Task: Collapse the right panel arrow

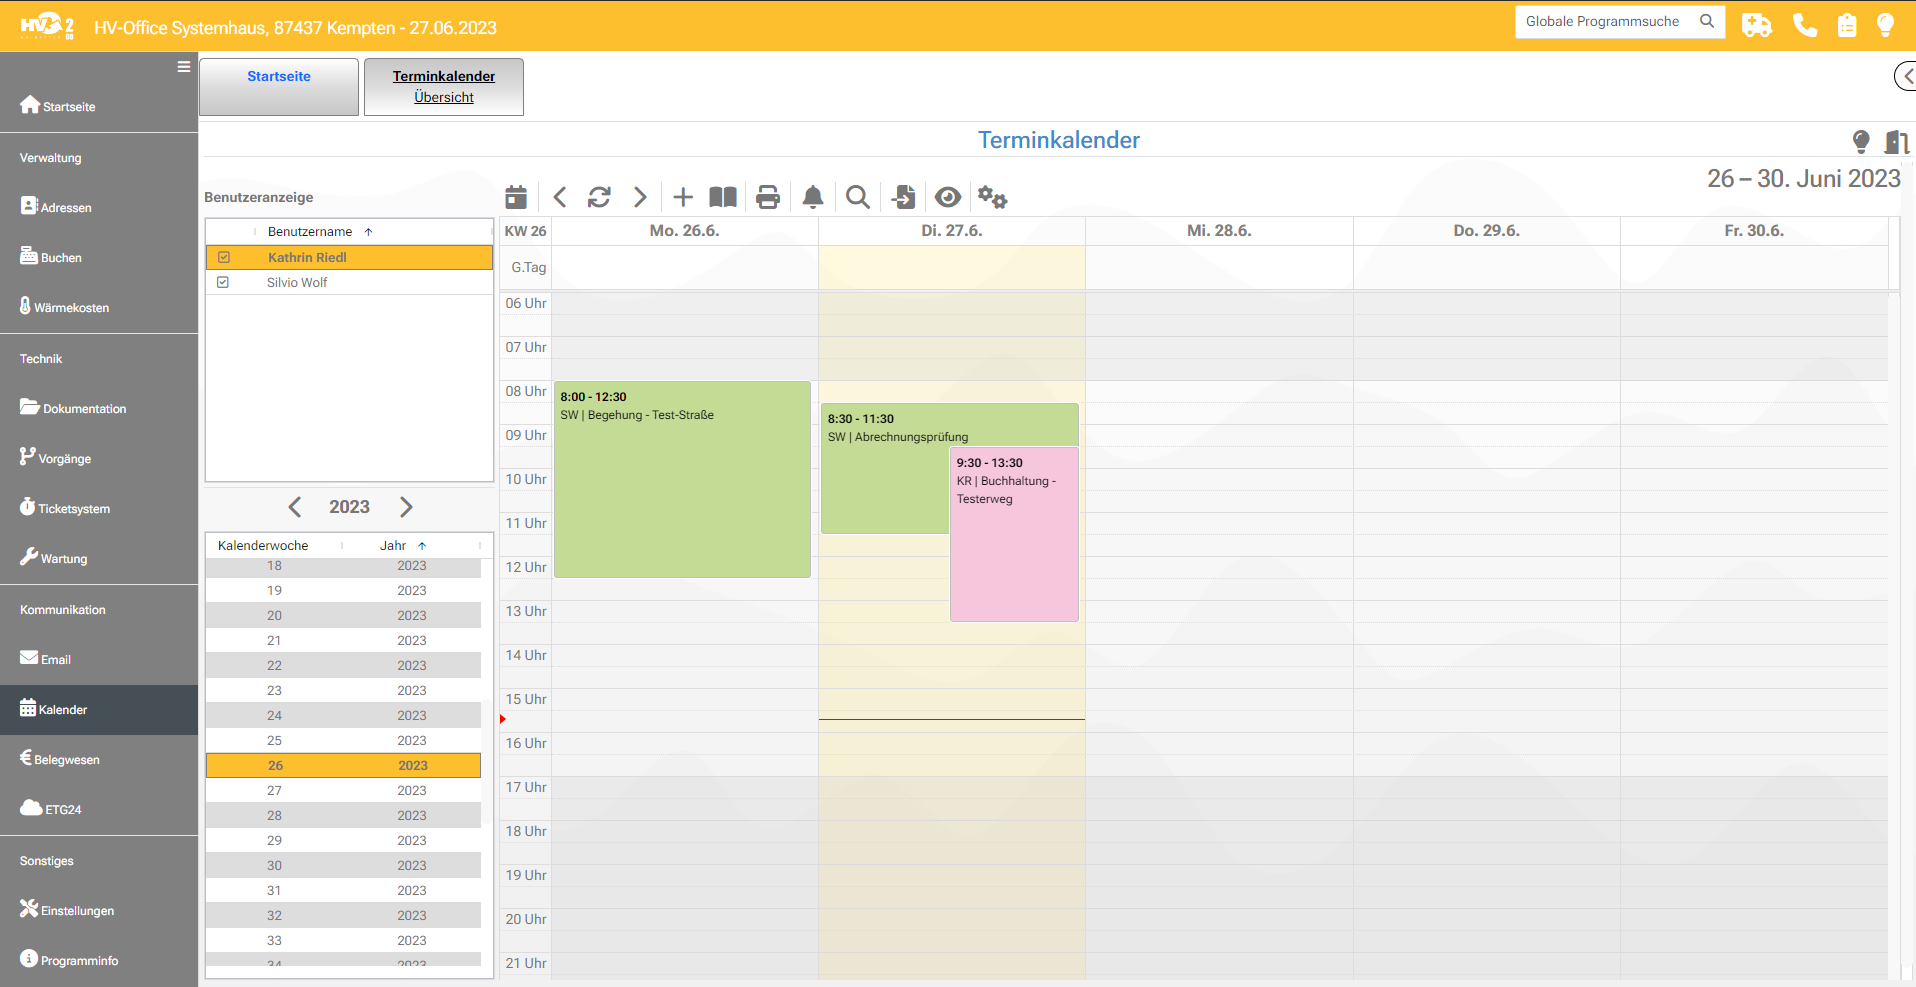Action: coord(1906,76)
